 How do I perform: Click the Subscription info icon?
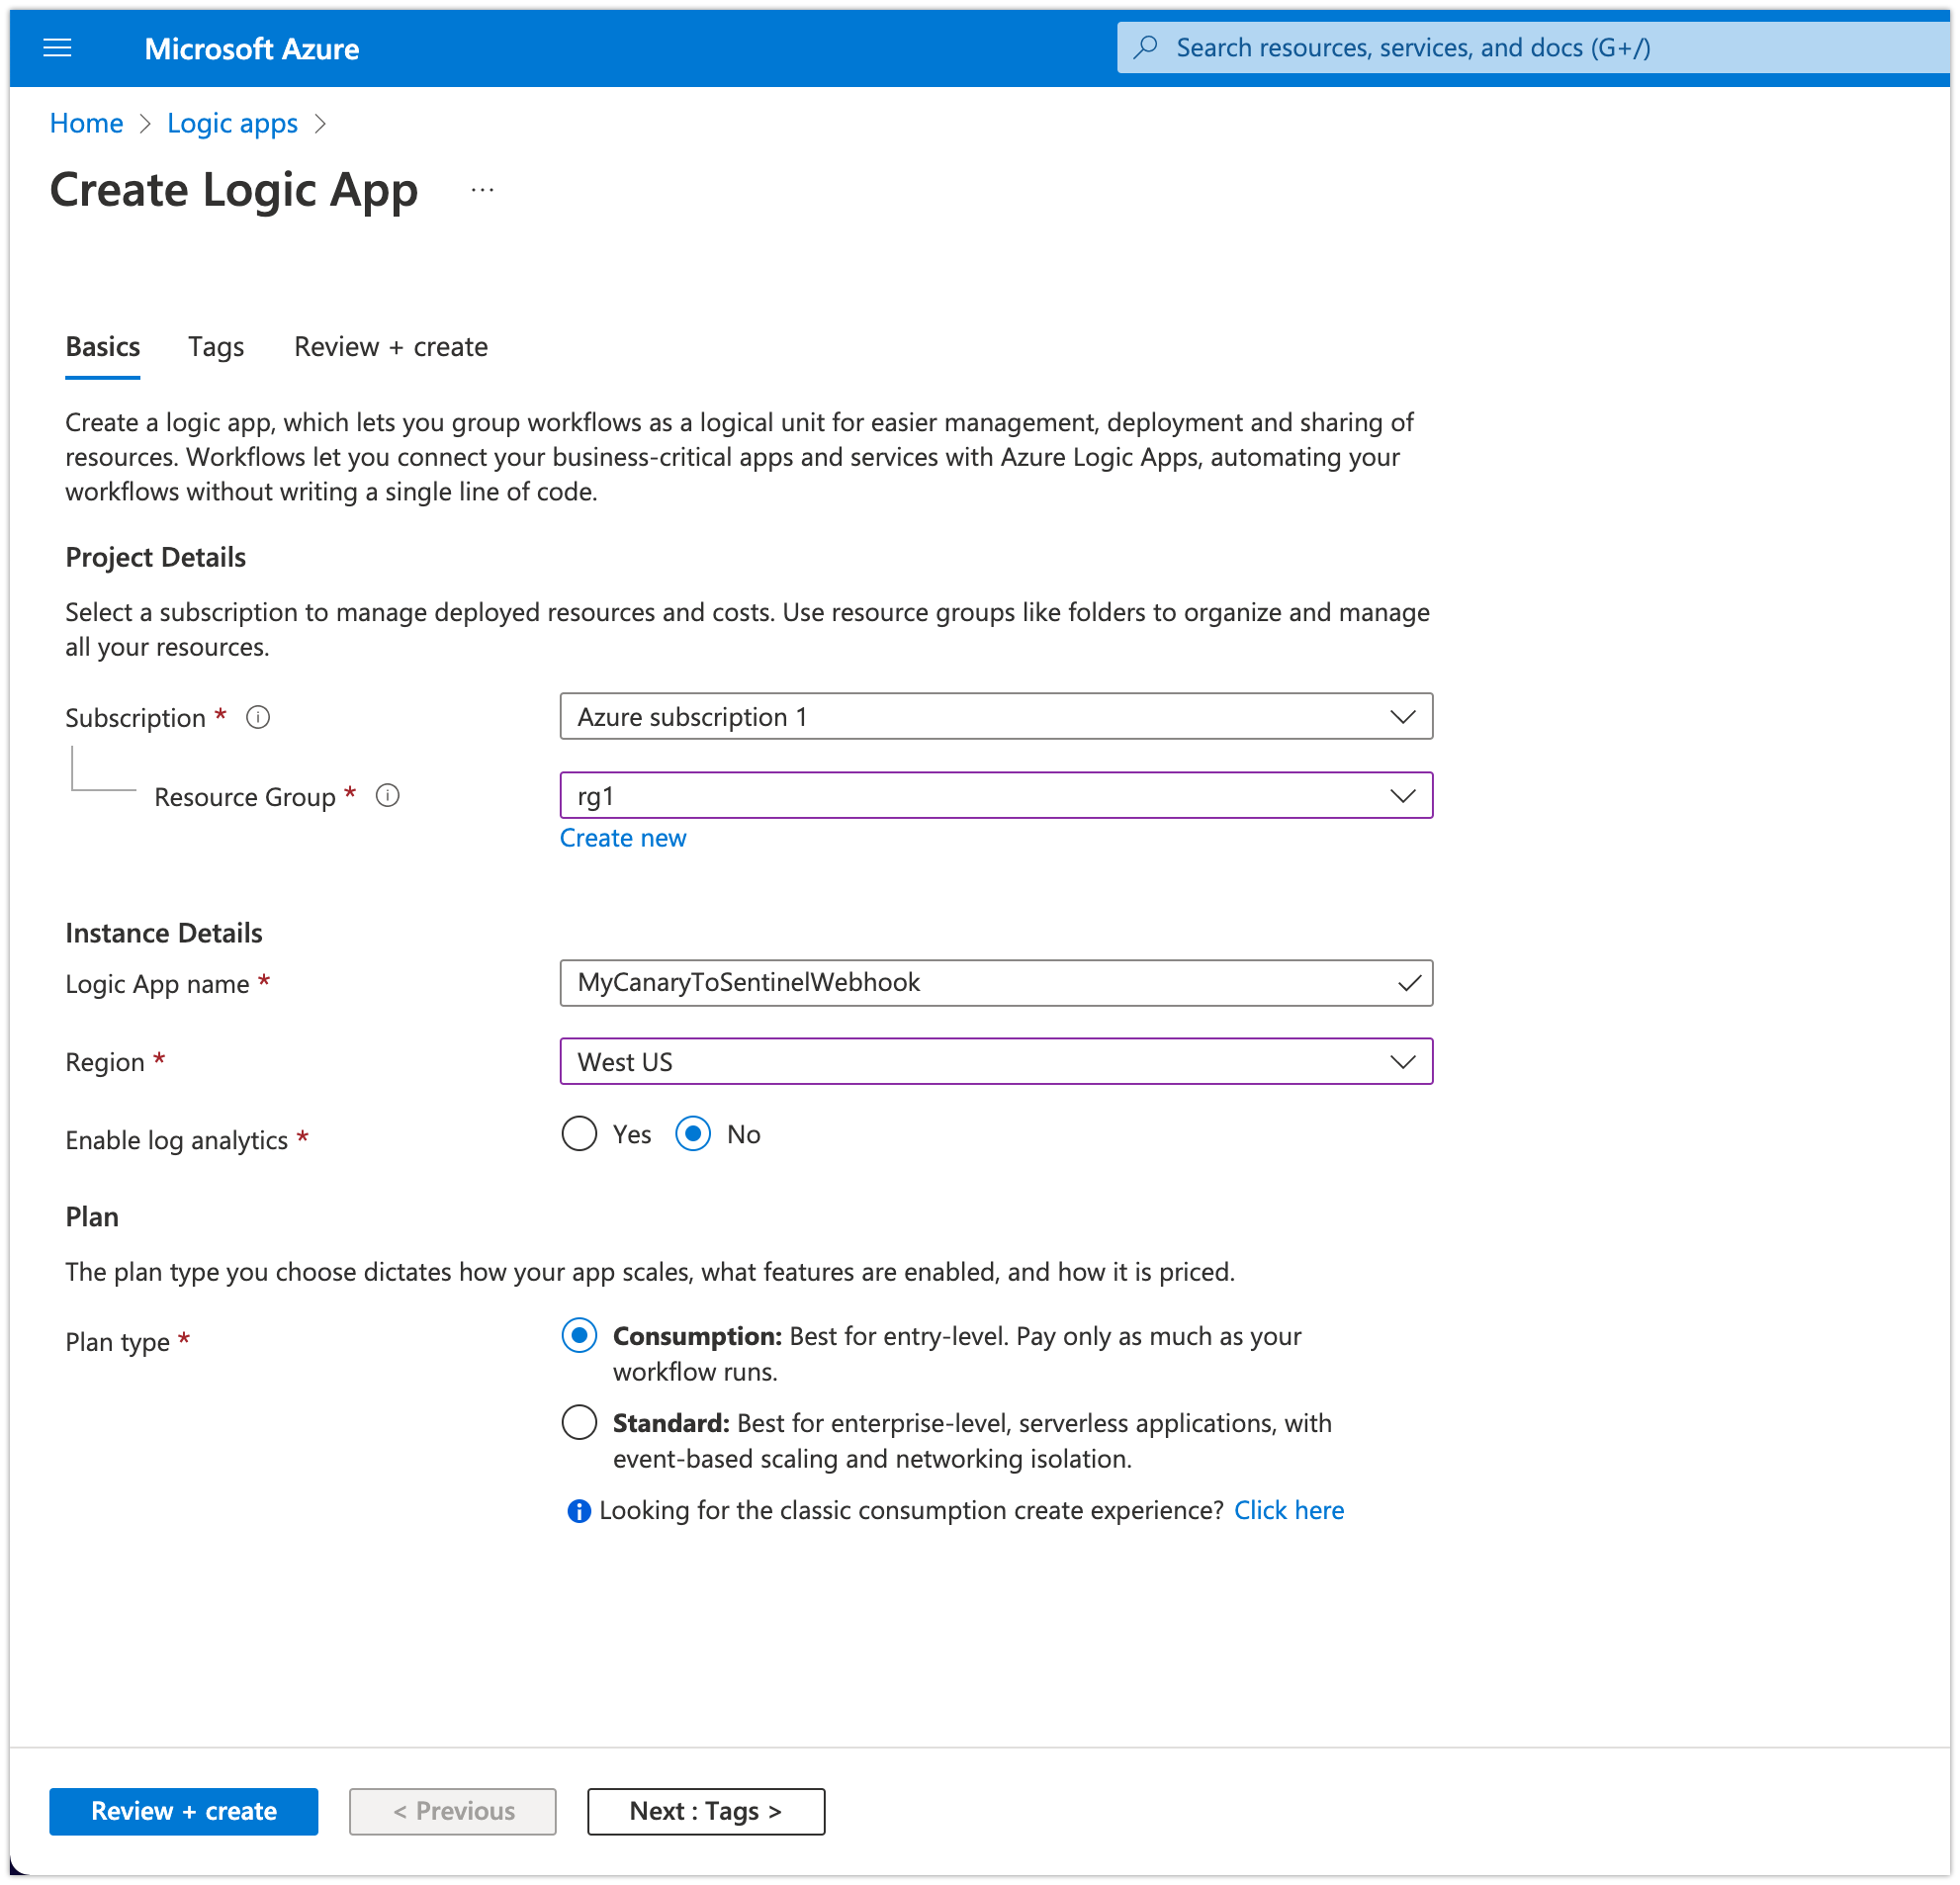(258, 717)
